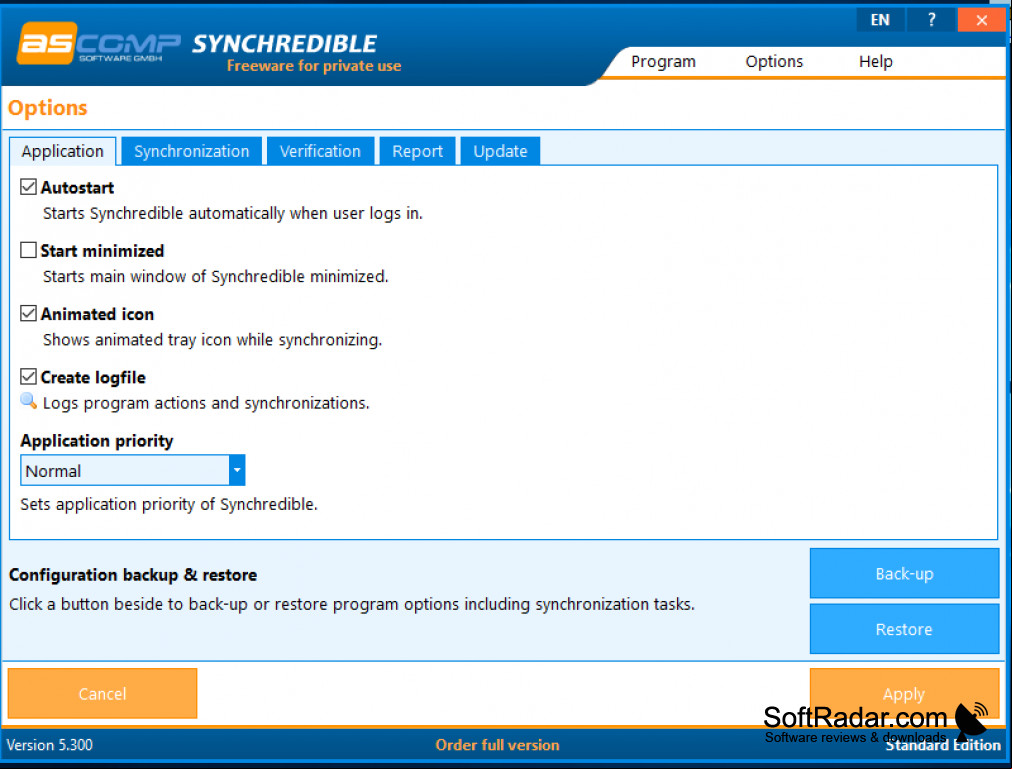Click the Autostart label text

click(x=77, y=187)
